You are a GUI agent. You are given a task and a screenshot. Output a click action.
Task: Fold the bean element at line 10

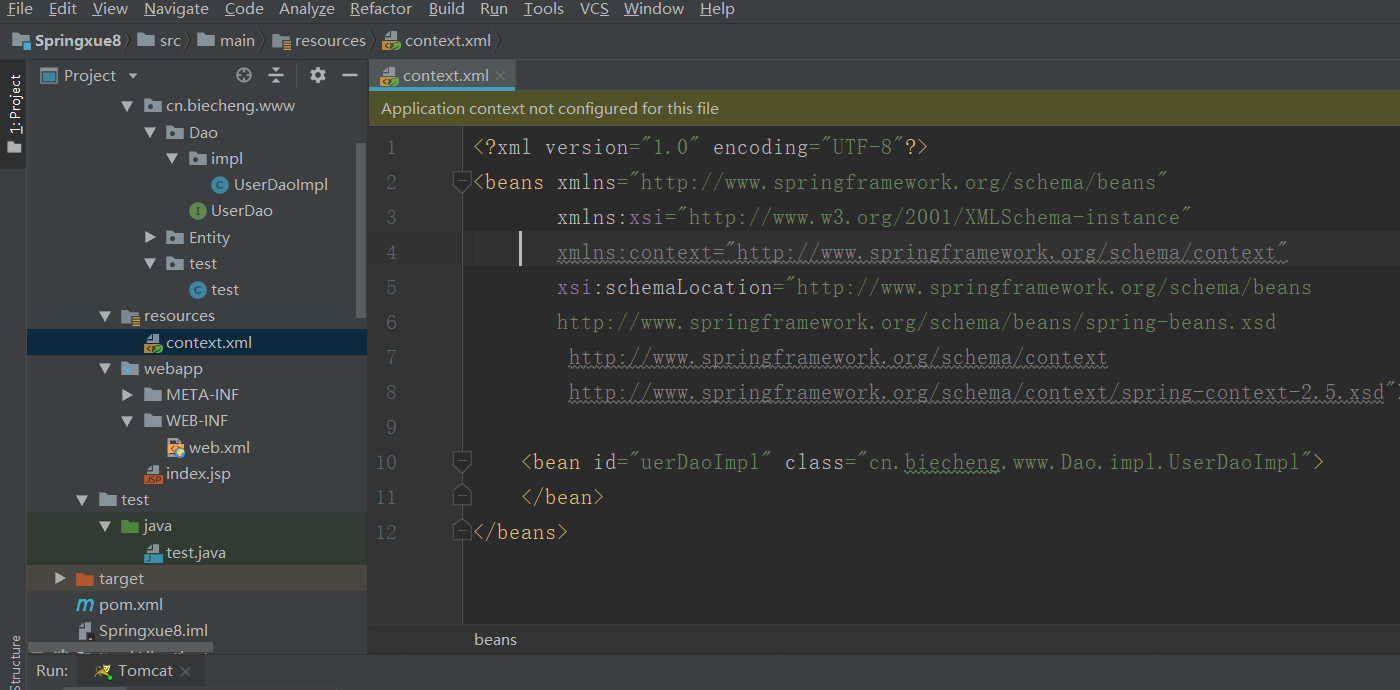(461, 462)
